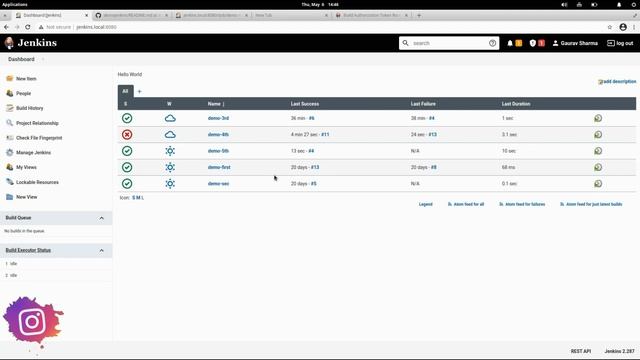The width and height of the screenshot is (640, 360).
Task: Expand the Dashboard breadcrumb arrow
Action: pyautogui.click(x=43, y=59)
